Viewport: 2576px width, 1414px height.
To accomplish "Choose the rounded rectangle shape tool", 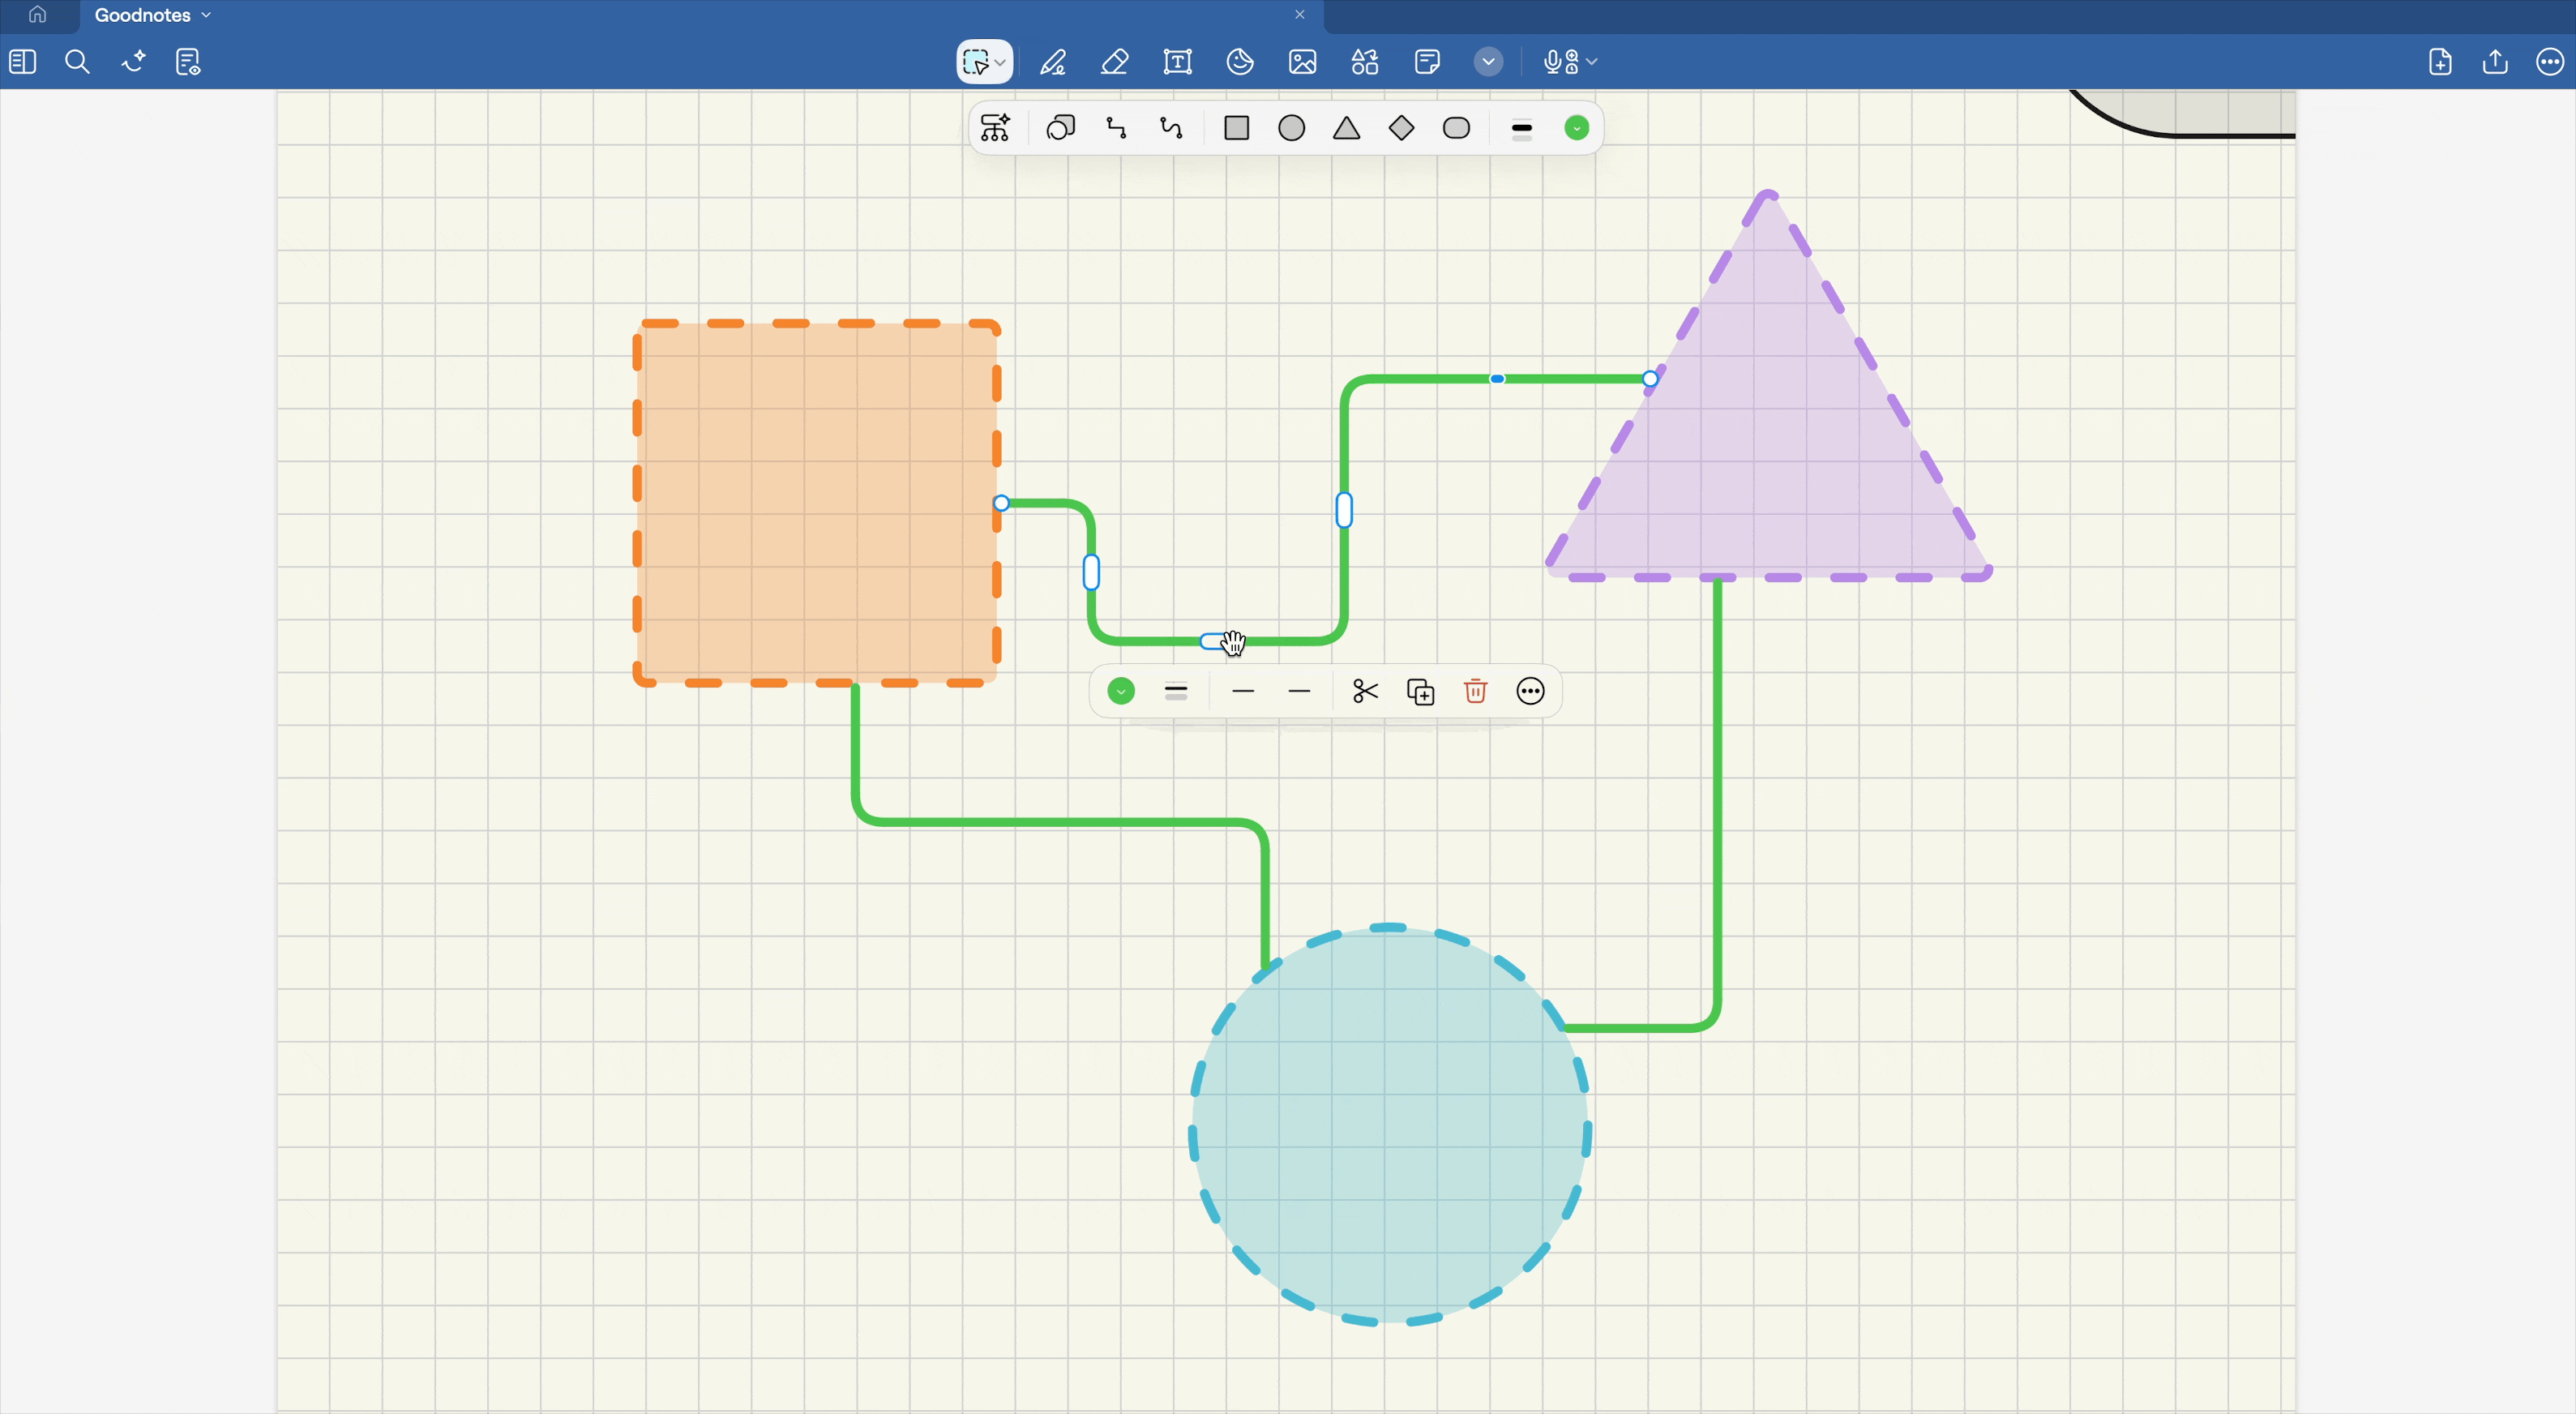I will [1457, 128].
